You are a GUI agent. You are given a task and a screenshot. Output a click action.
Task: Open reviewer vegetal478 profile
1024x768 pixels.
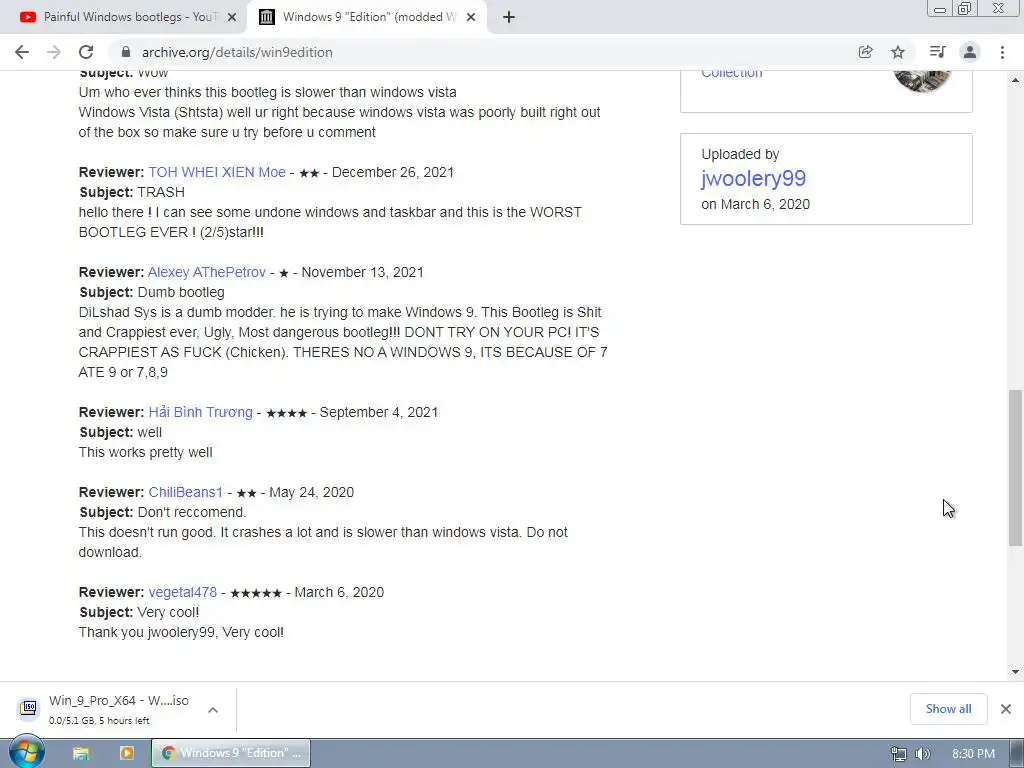tap(183, 592)
